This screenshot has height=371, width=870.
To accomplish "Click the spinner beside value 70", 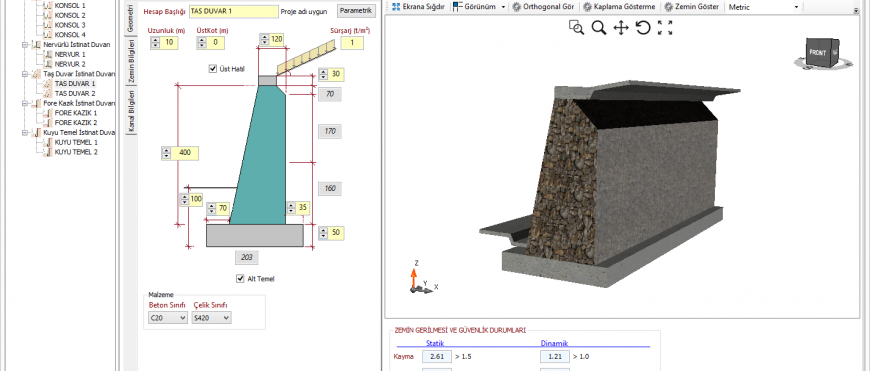I will coord(211,209).
